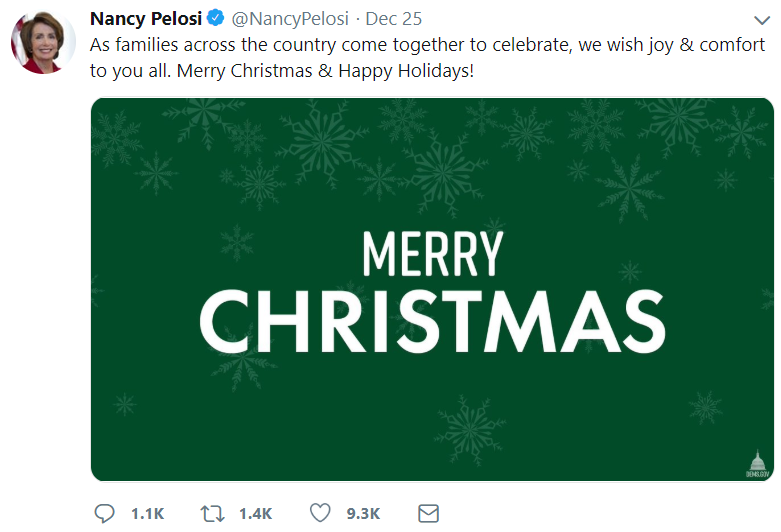
Task: Click the snowflake at the image's bottom center
Action: [471, 430]
